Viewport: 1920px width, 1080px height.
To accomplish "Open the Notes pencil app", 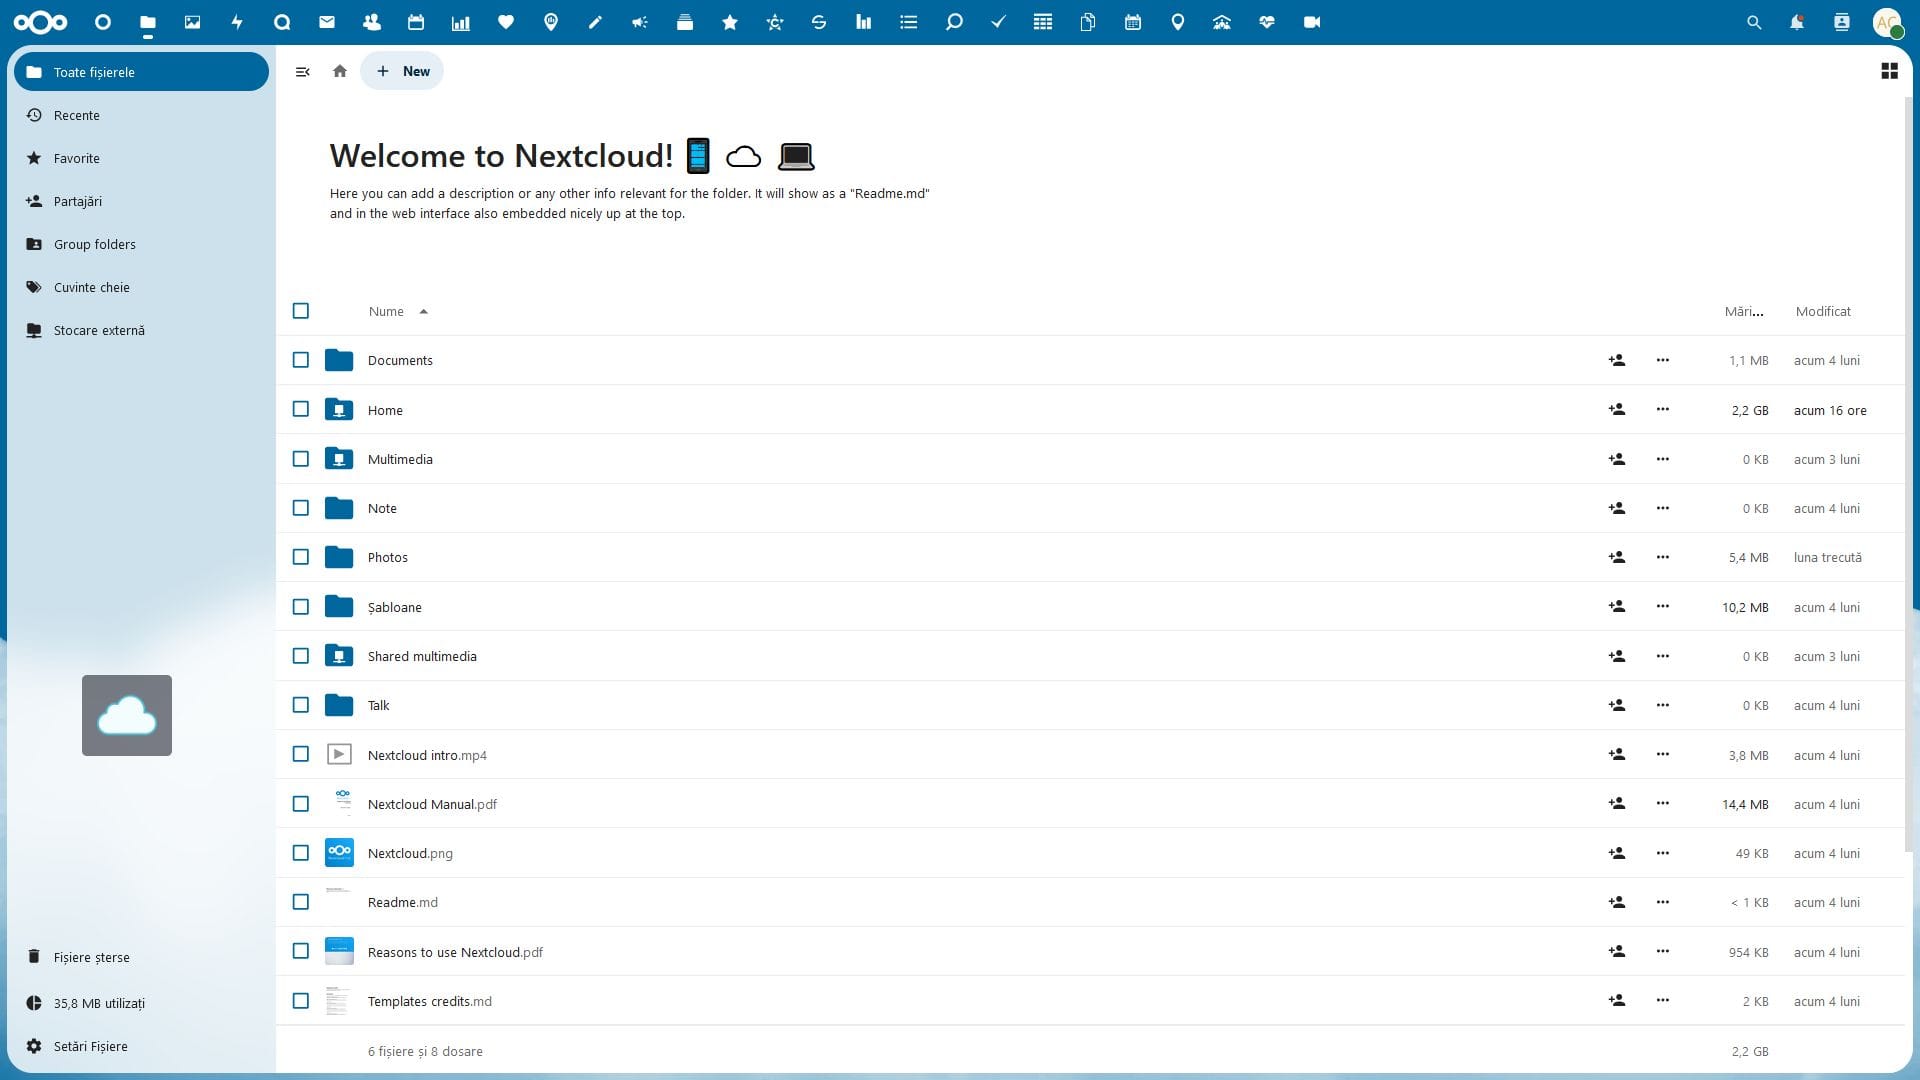I will [595, 22].
